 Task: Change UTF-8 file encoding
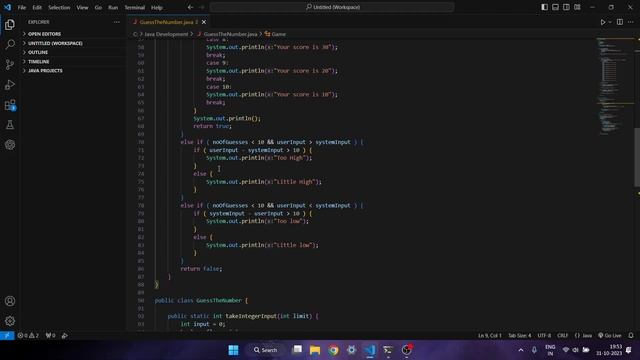544,336
